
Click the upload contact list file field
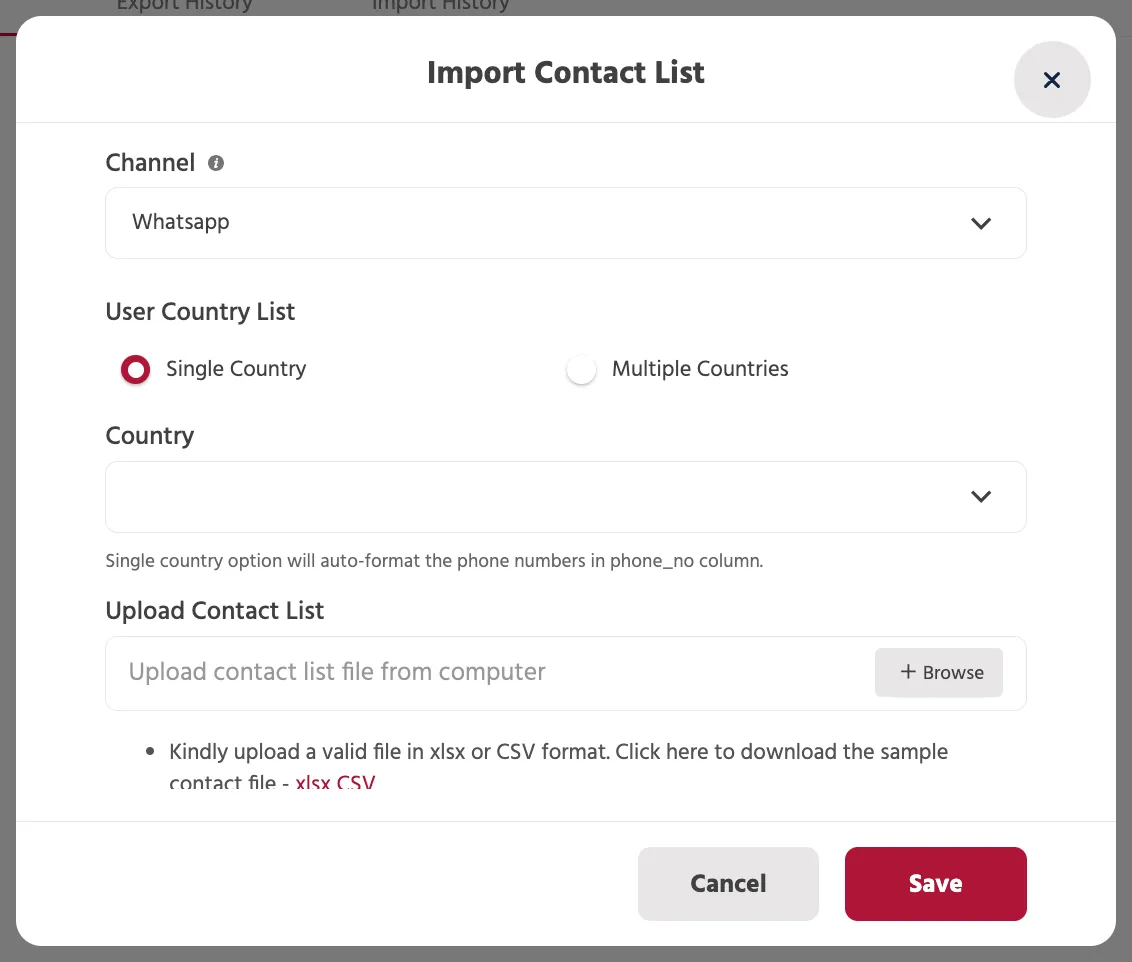[x=450, y=672]
